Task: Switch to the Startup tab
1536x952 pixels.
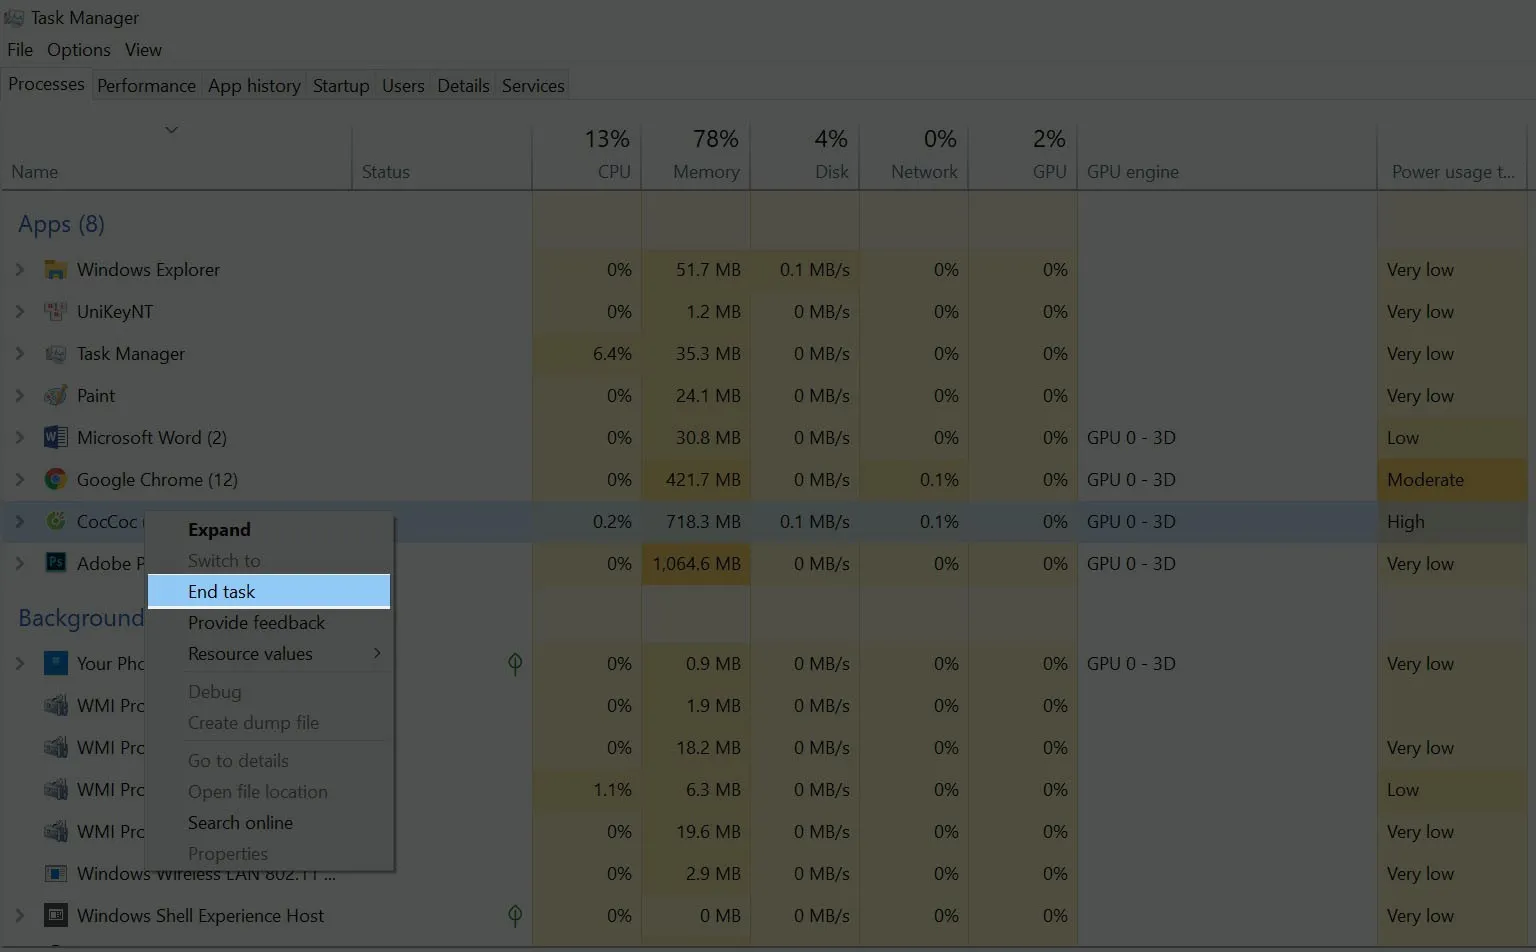Action: (341, 86)
